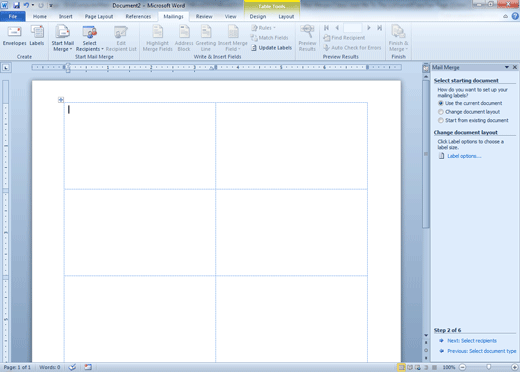Open Label options link

tap(464, 156)
